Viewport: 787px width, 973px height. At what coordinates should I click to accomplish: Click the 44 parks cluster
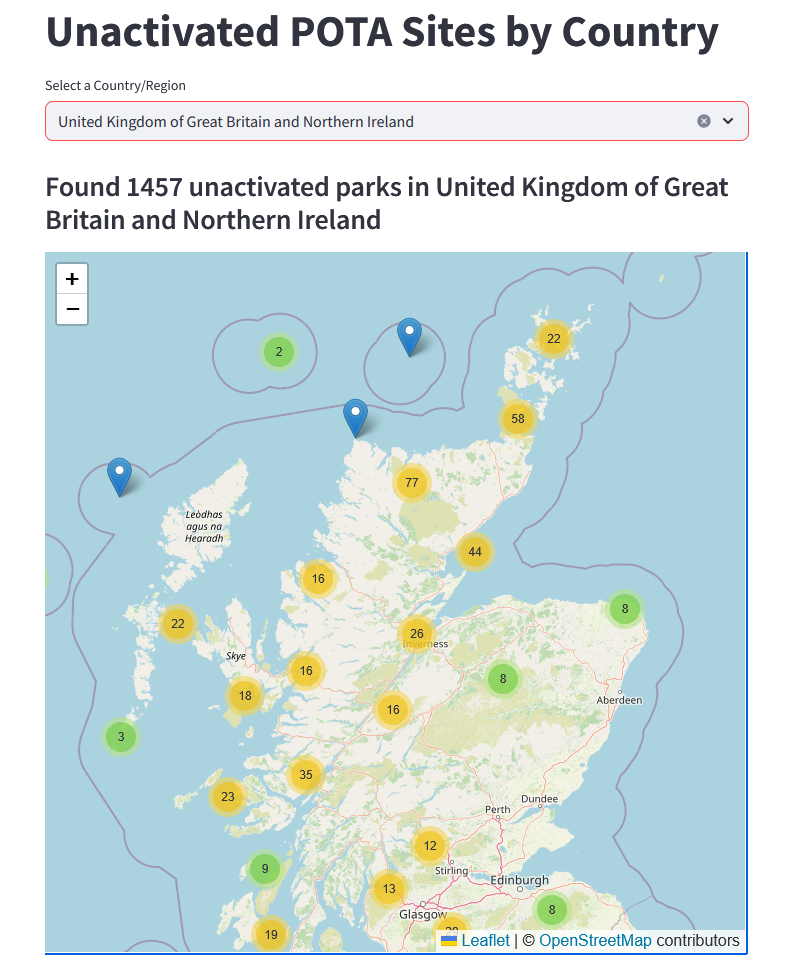click(x=475, y=552)
